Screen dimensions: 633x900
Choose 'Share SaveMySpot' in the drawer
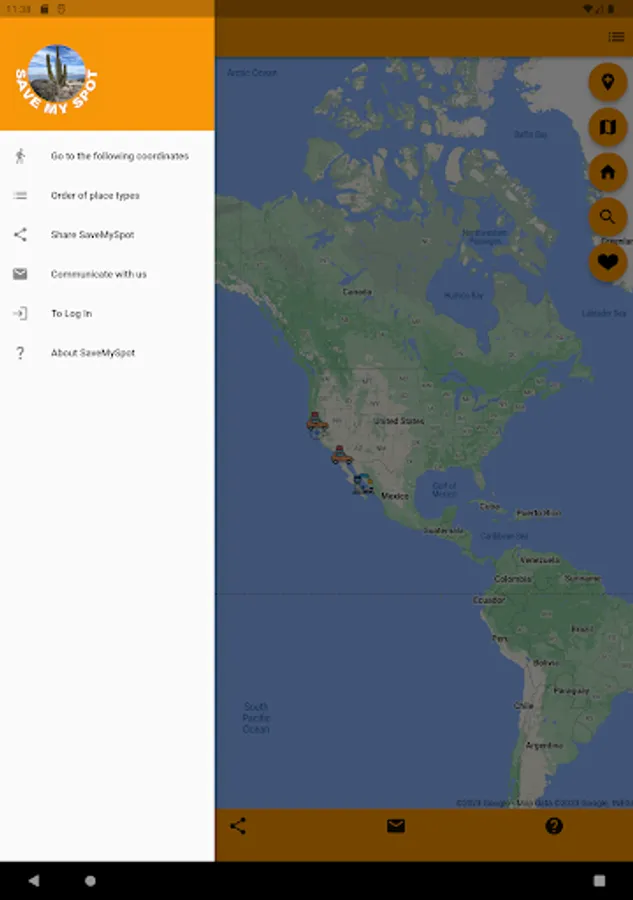[107, 235]
